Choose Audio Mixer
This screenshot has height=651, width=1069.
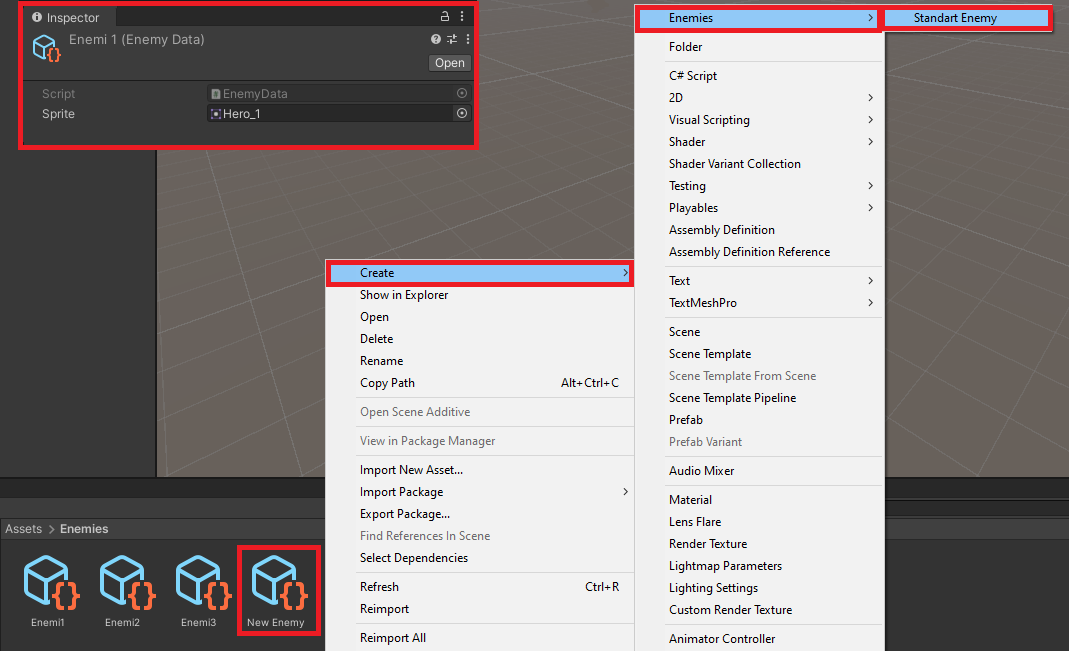coord(759,471)
